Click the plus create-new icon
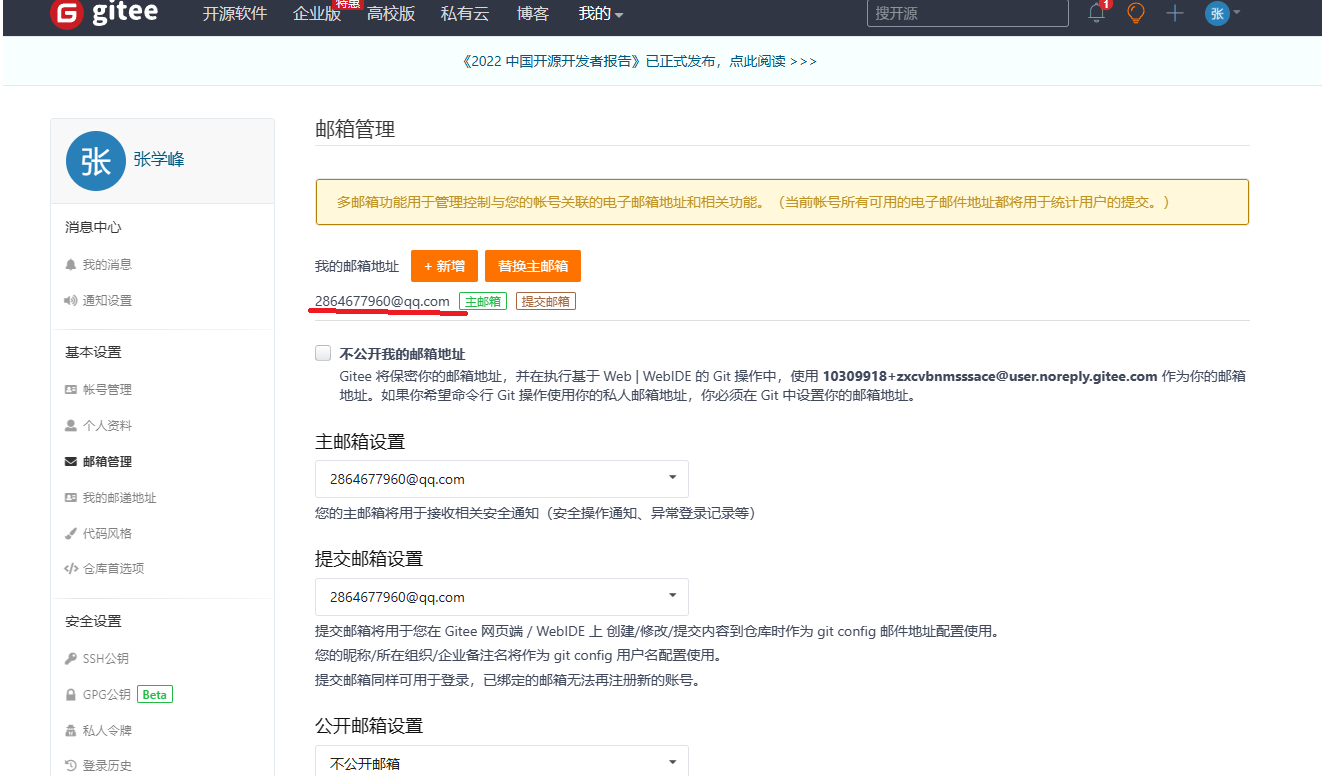 [1175, 13]
